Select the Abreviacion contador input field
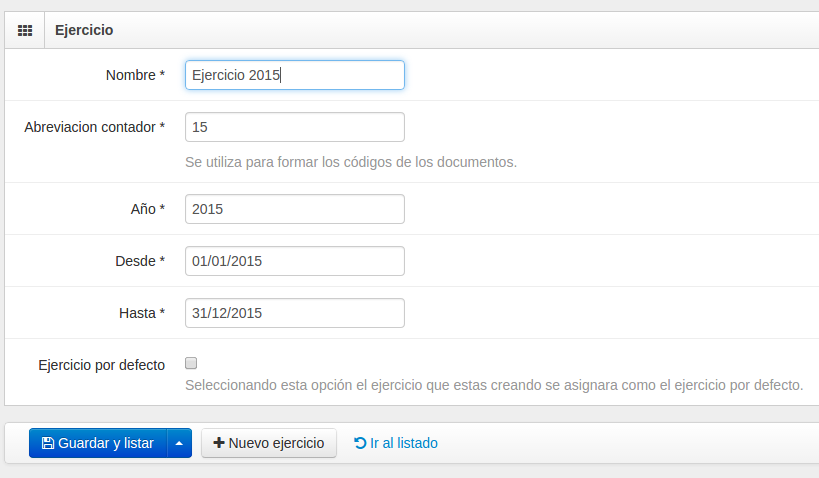The width and height of the screenshot is (819, 478). click(x=295, y=127)
